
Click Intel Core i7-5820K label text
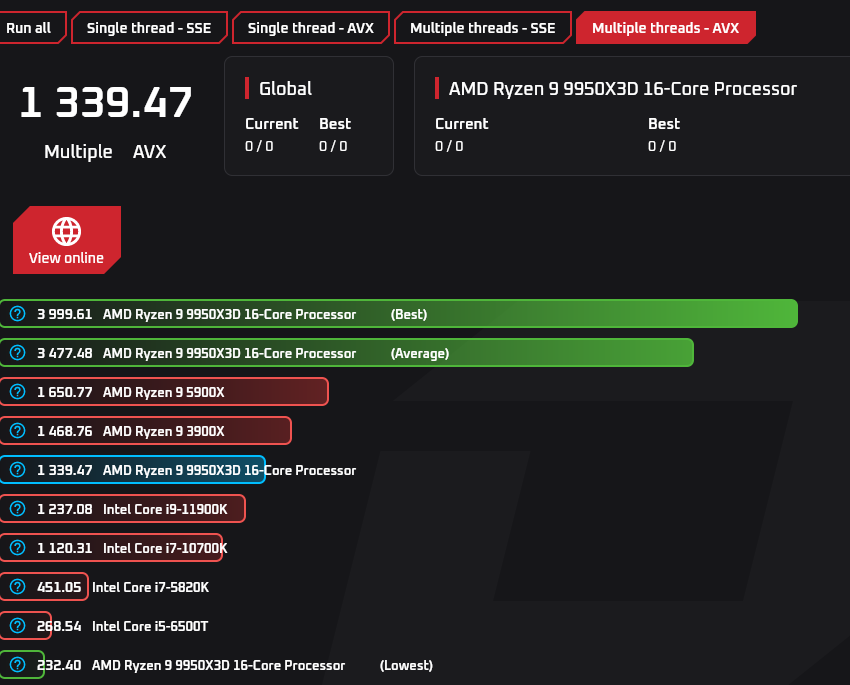point(150,587)
